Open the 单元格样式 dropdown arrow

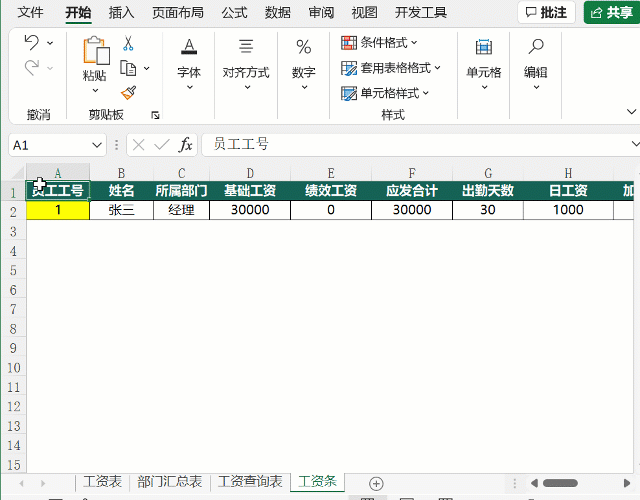tap(426, 93)
